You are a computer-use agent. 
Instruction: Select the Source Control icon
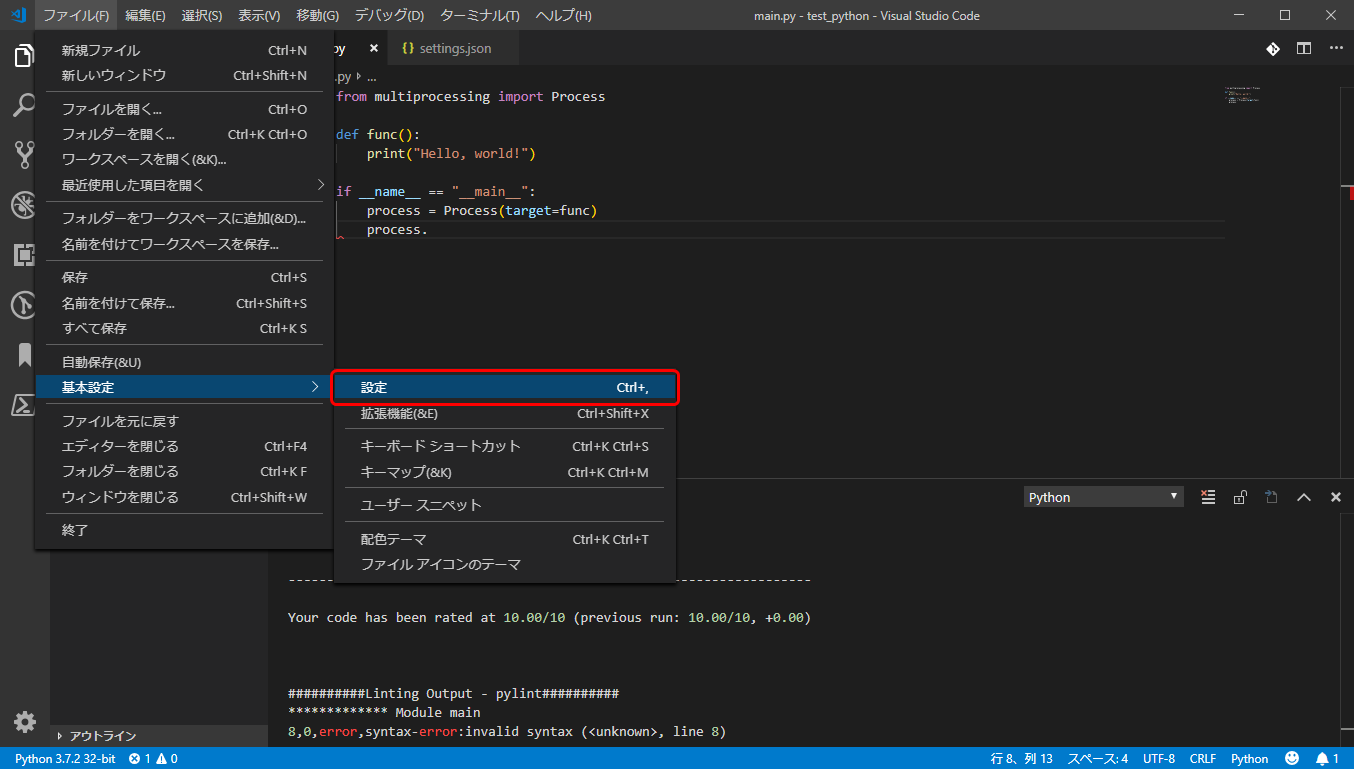pyautogui.click(x=22, y=155)
